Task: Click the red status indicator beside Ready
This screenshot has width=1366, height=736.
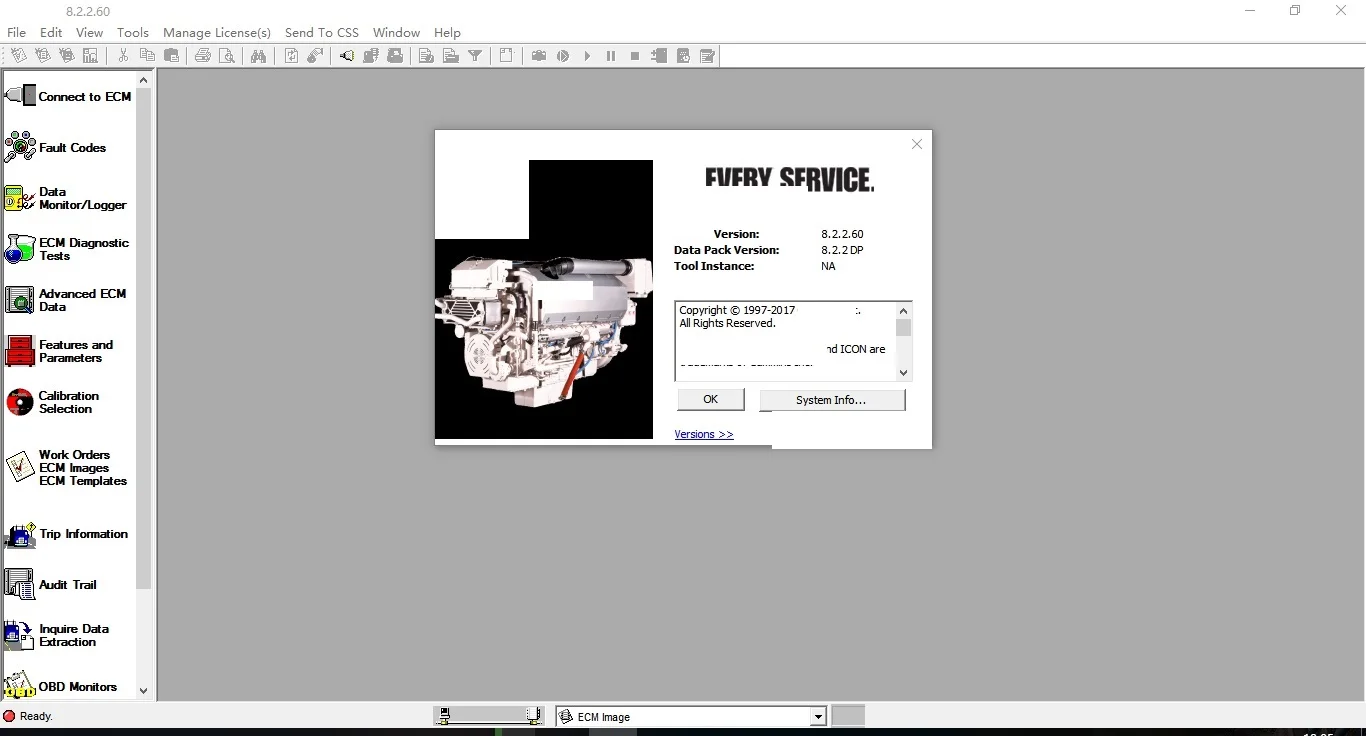Action: [10, 716]
